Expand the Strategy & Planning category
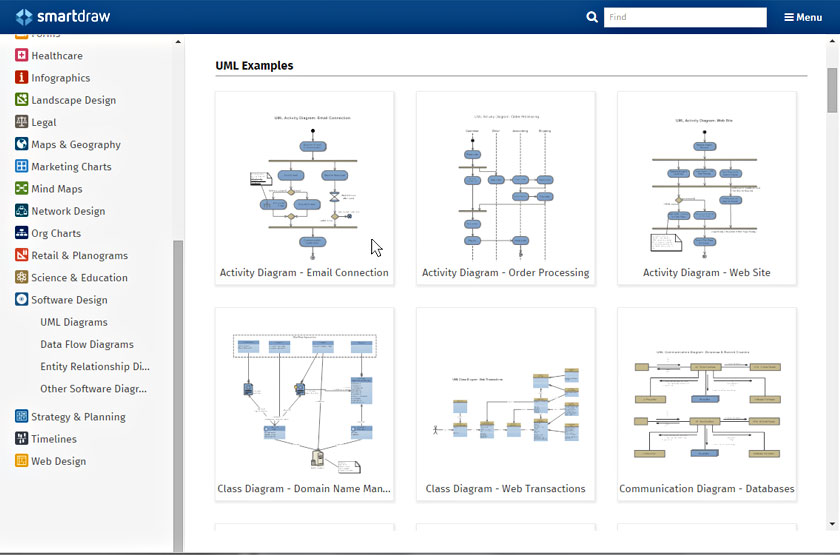Screen dimensions: 840x555 click(77, 417)
